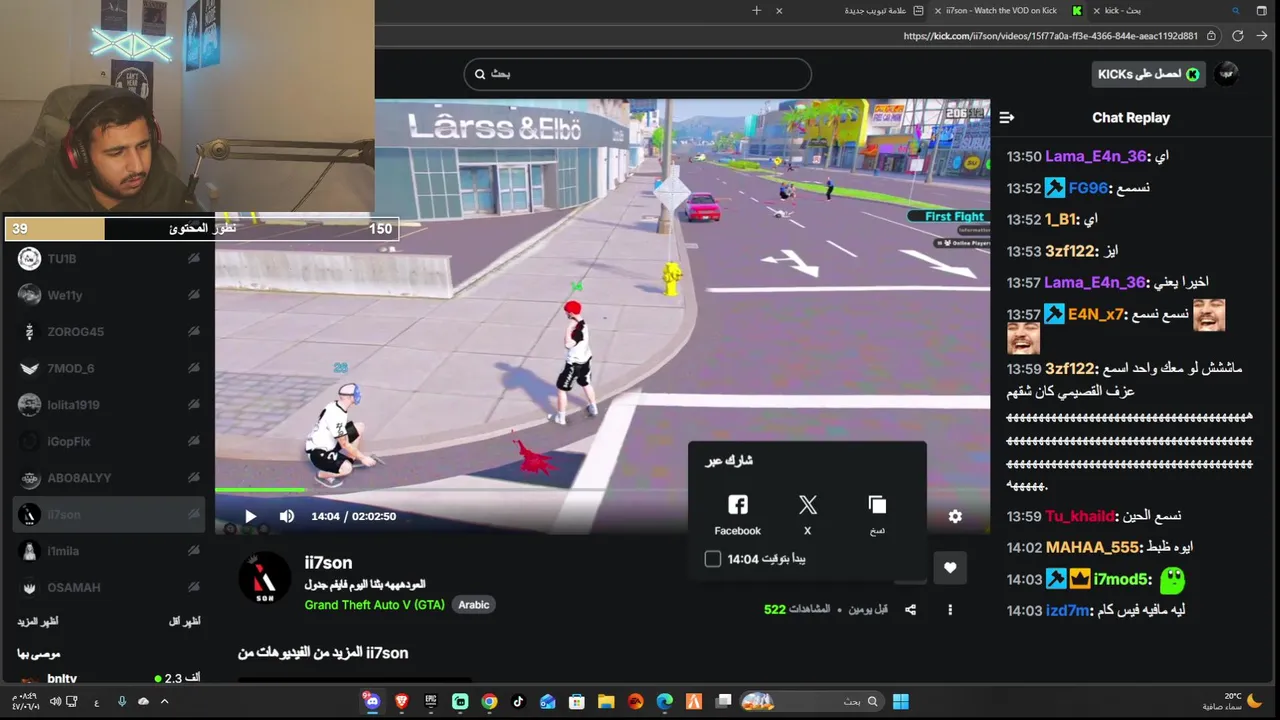The image size is (1280, 720).
Task: Mute the video player volume
Action: (x=287, y=516)
